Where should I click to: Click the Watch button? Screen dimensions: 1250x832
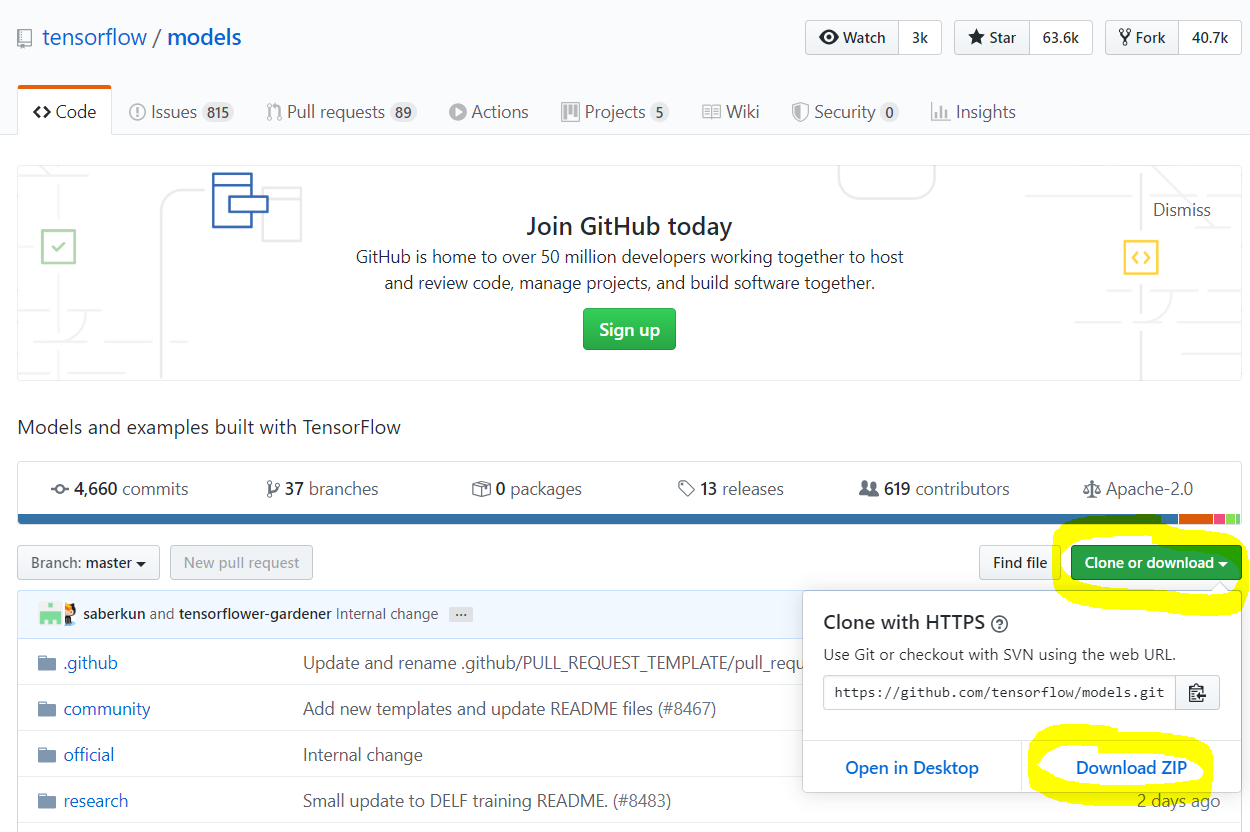pyautogui.click(x=852, y=37)
